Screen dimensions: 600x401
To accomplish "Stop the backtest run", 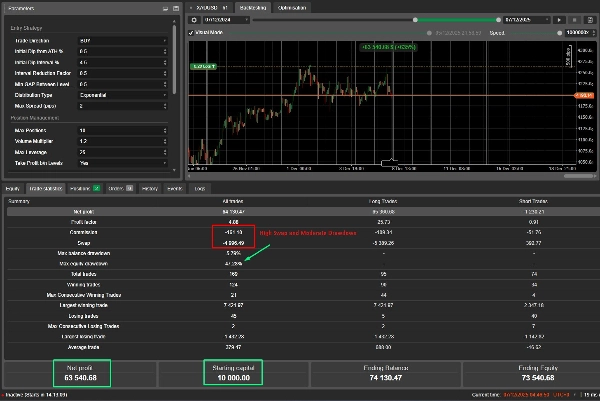I will 574,20.
